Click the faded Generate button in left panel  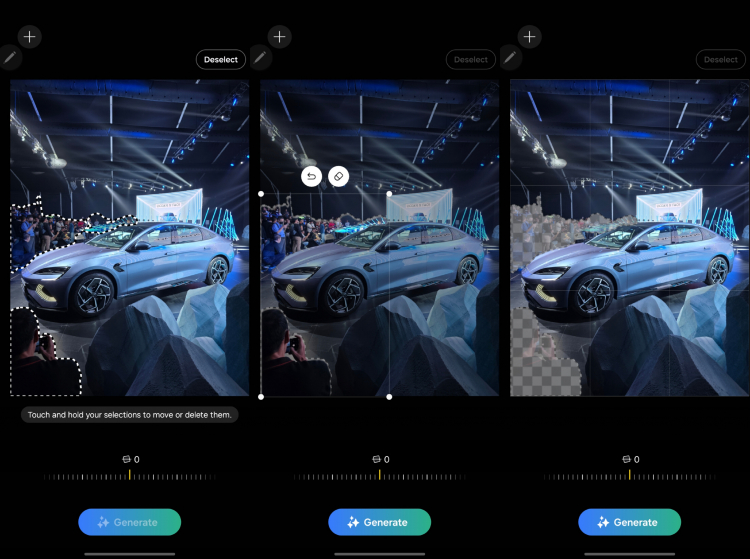[130, 522]
